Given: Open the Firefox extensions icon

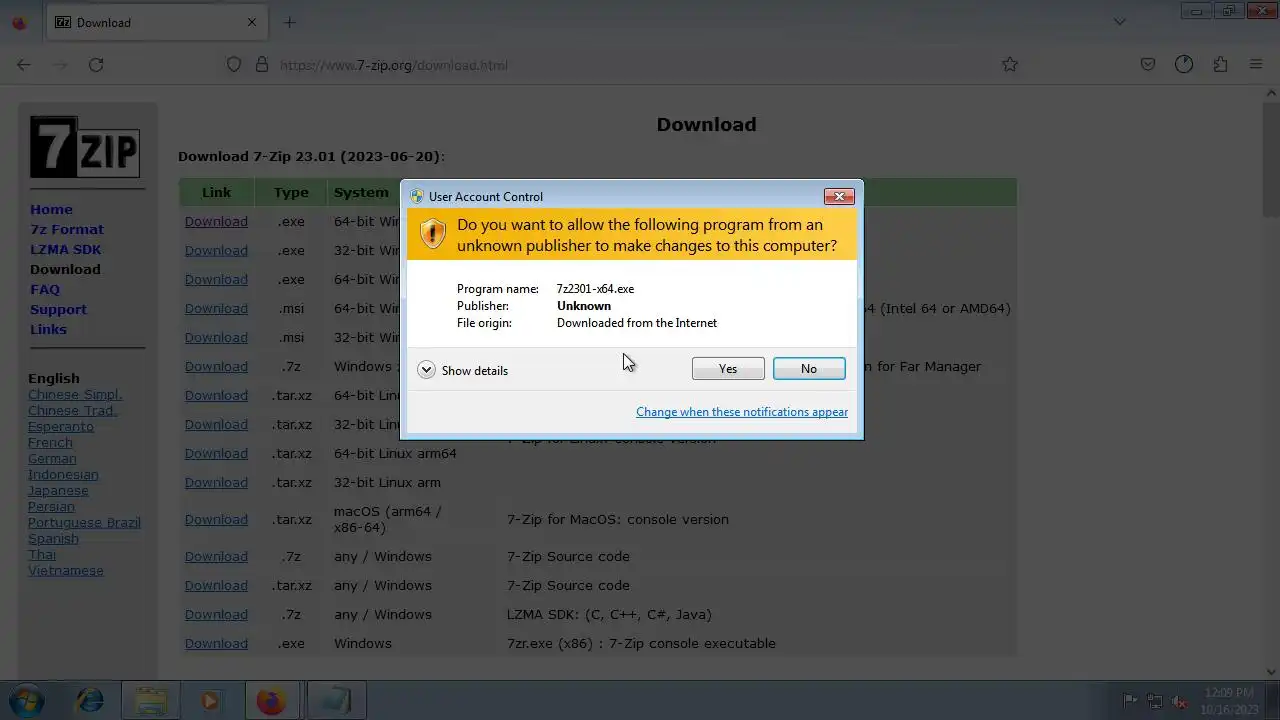Looking at the screenshot, I should [x=1220, y=64].
